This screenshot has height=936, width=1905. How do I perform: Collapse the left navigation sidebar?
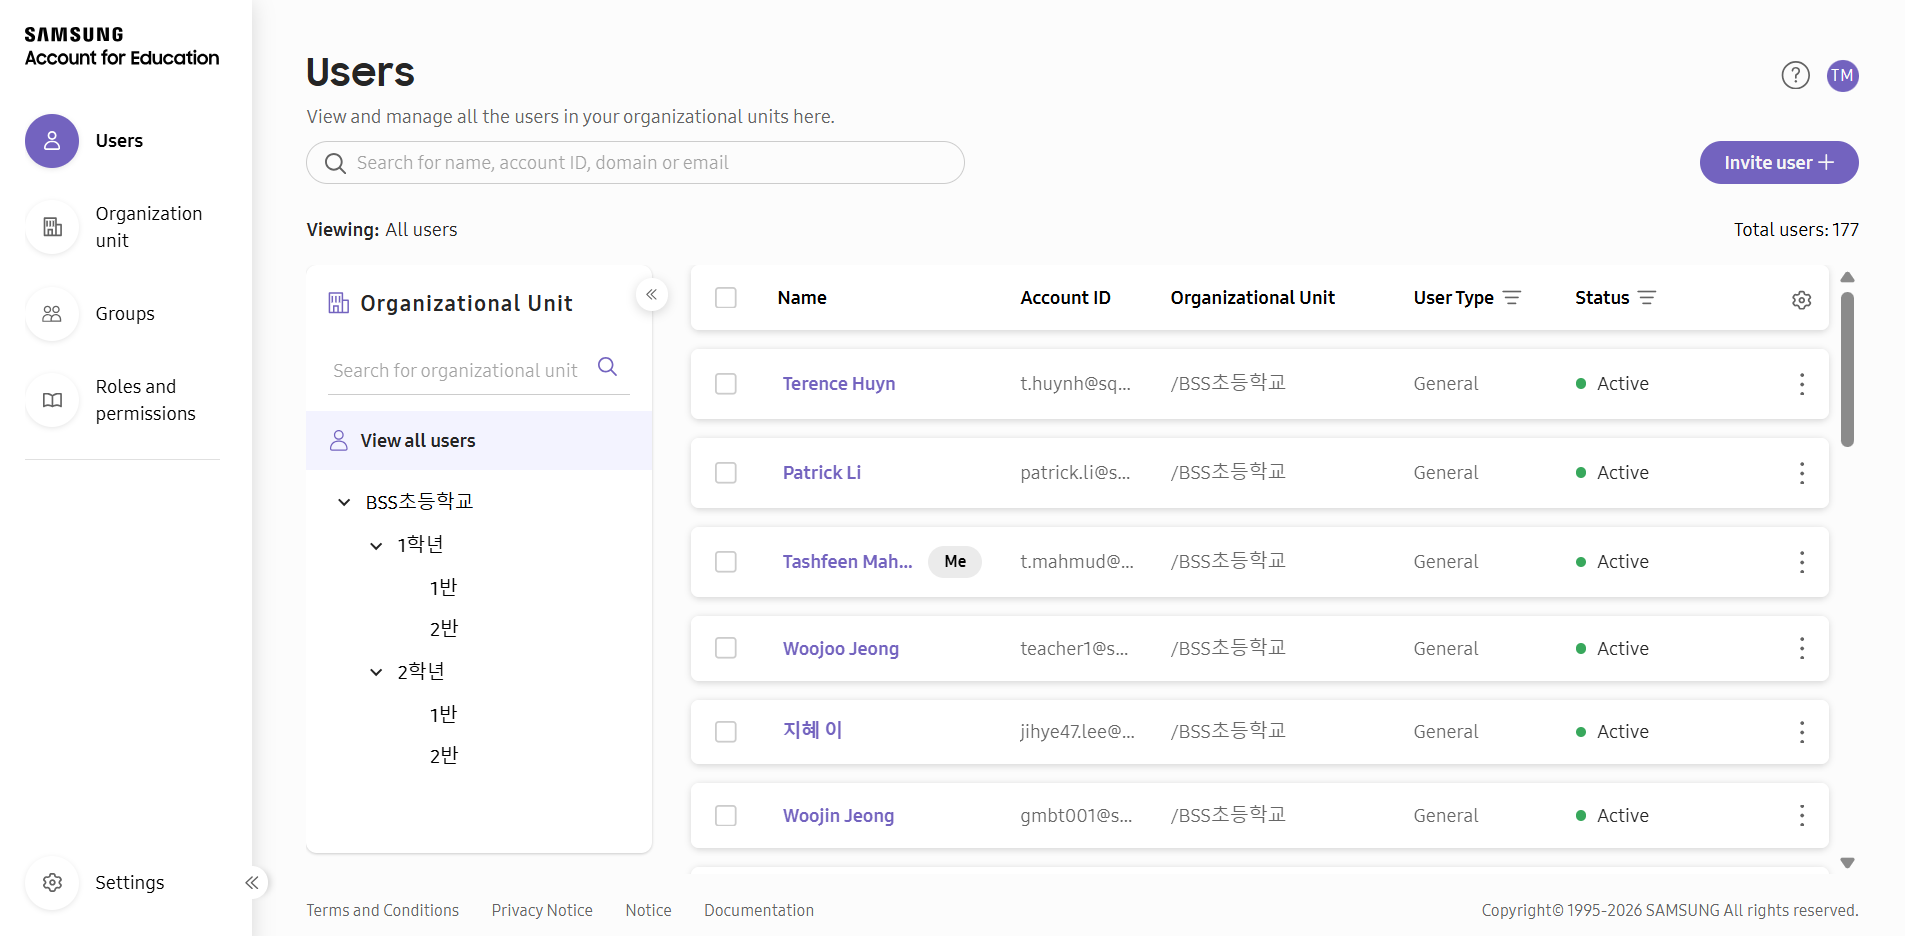252,883
